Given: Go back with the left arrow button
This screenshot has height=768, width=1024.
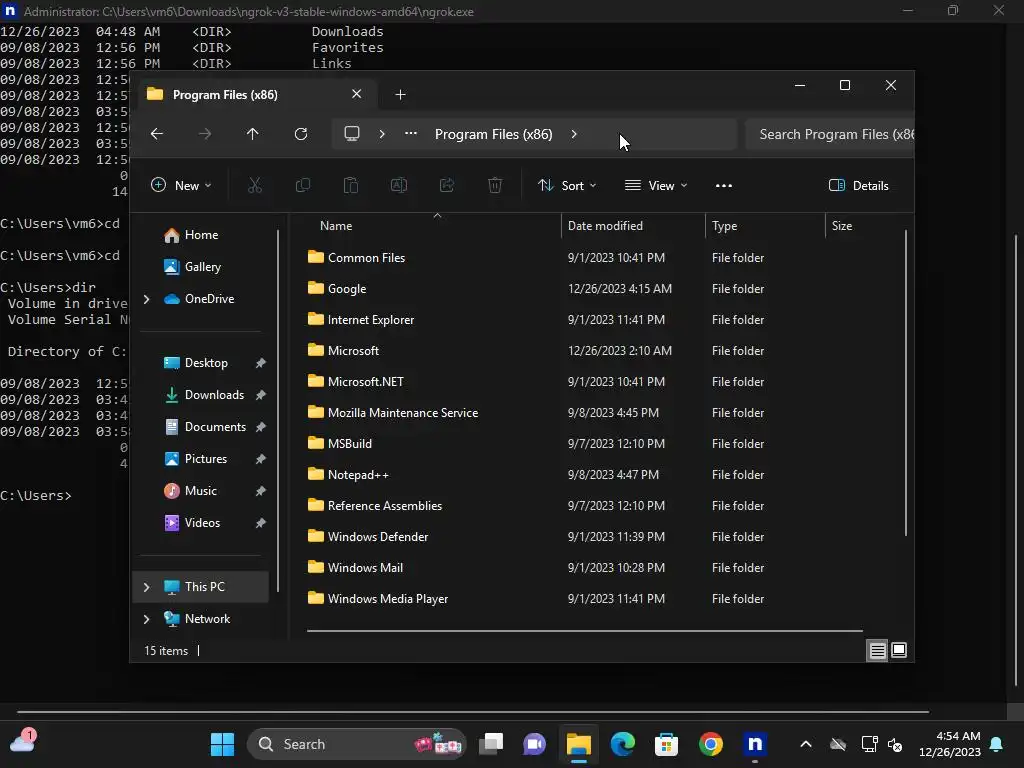Looking at the screenshot, I should pyautogui.click(x=157, y=134).
